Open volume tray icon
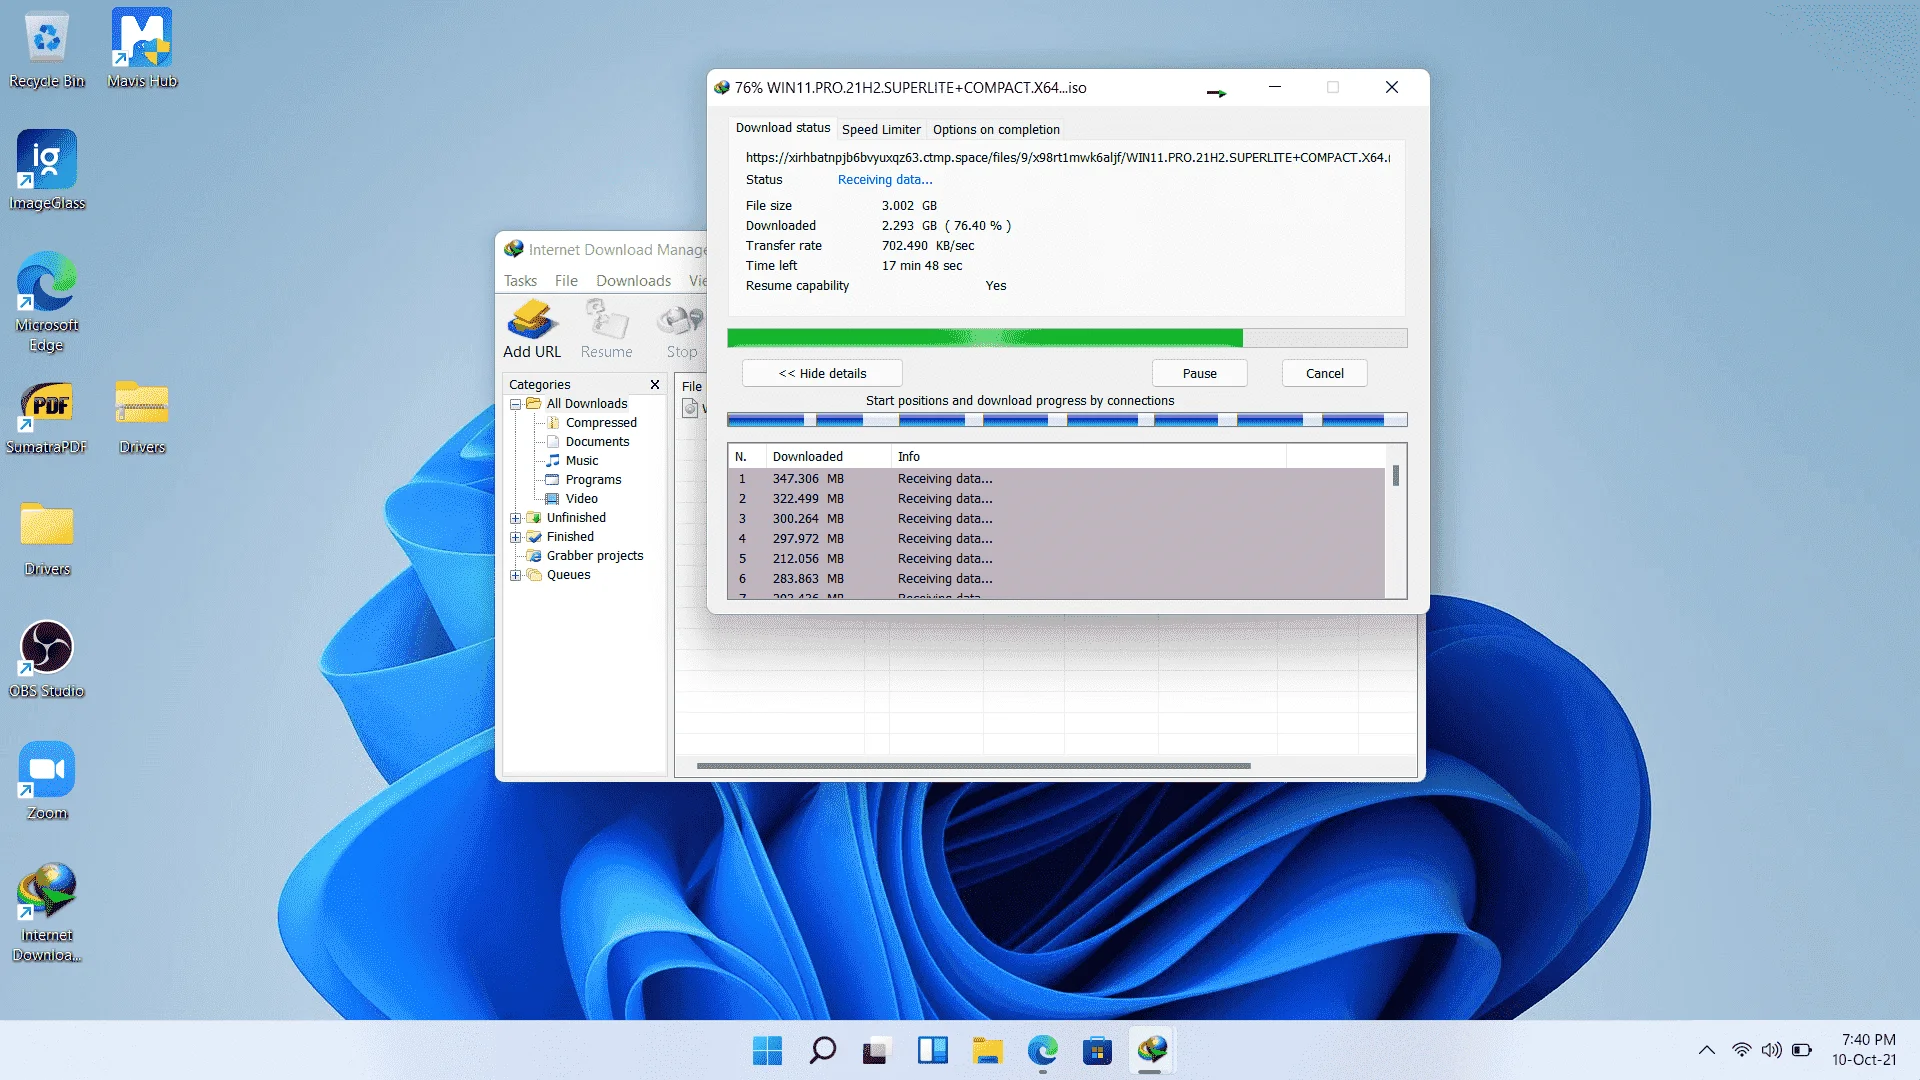Screen dimensions: 1920x1080 tap(1771, 1050)
